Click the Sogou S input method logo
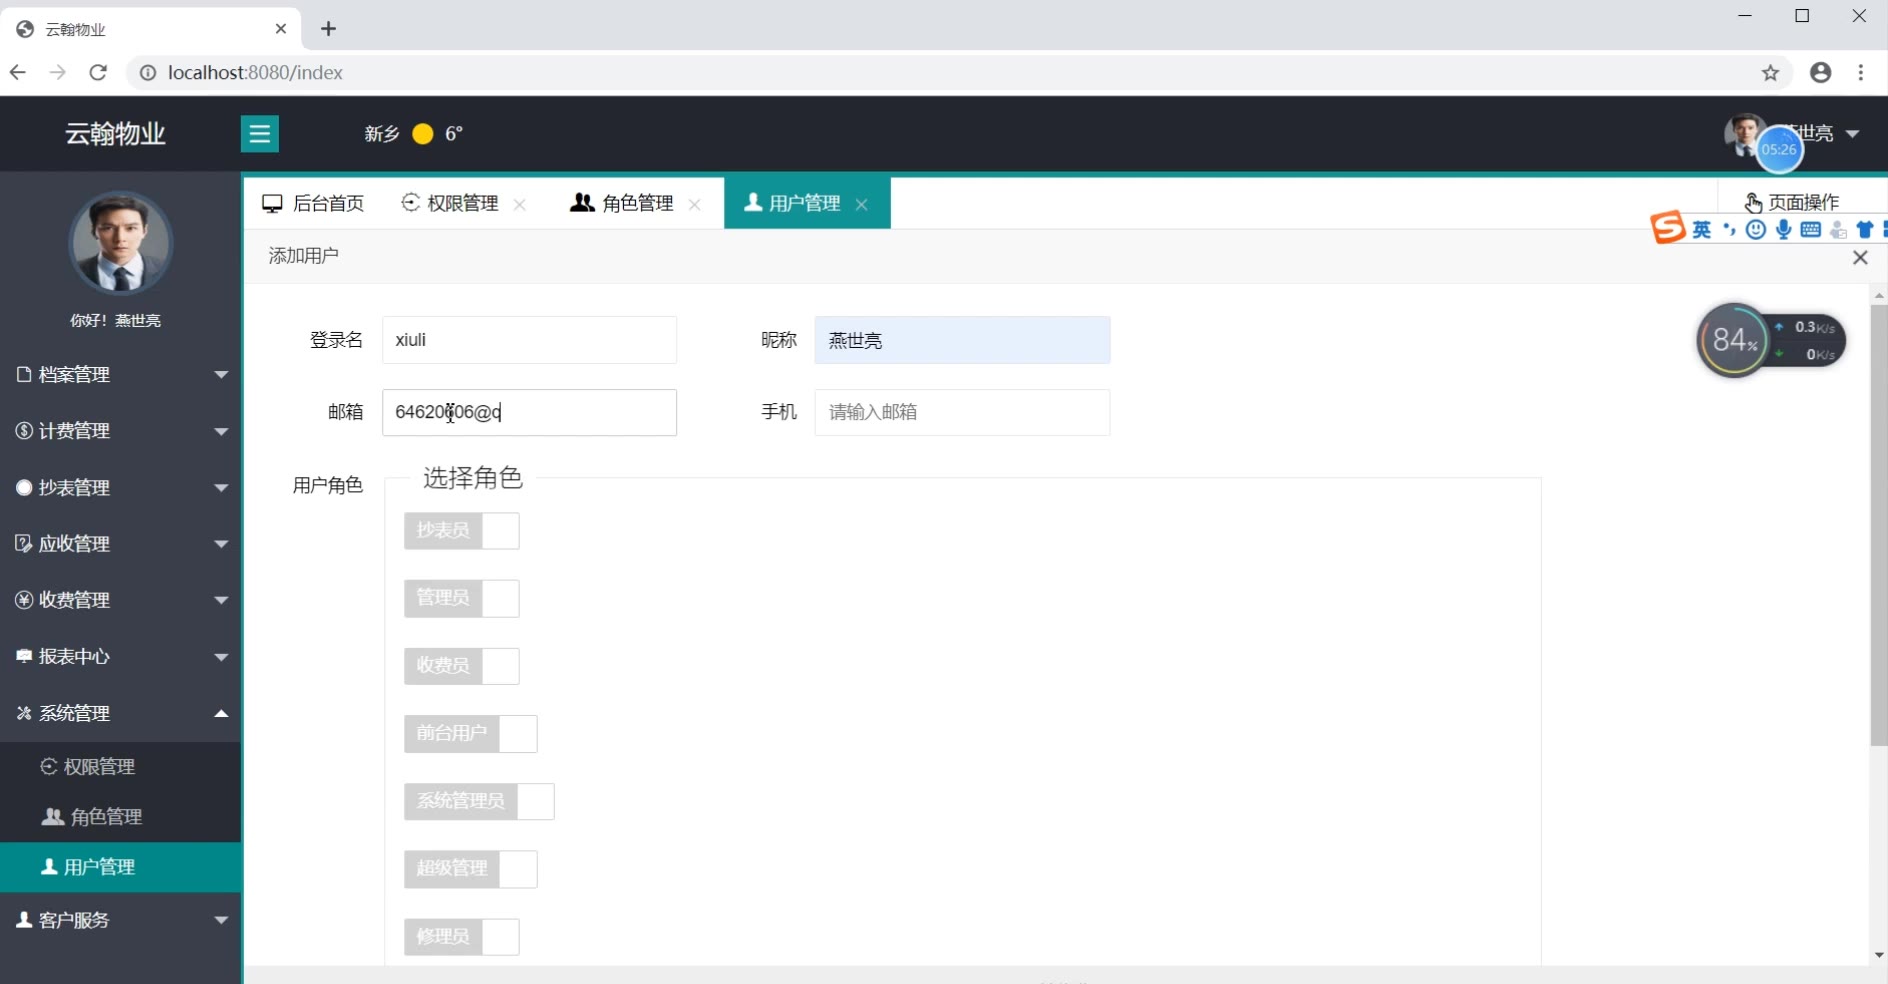1888x984 pixels. [x=1667, y=228]
